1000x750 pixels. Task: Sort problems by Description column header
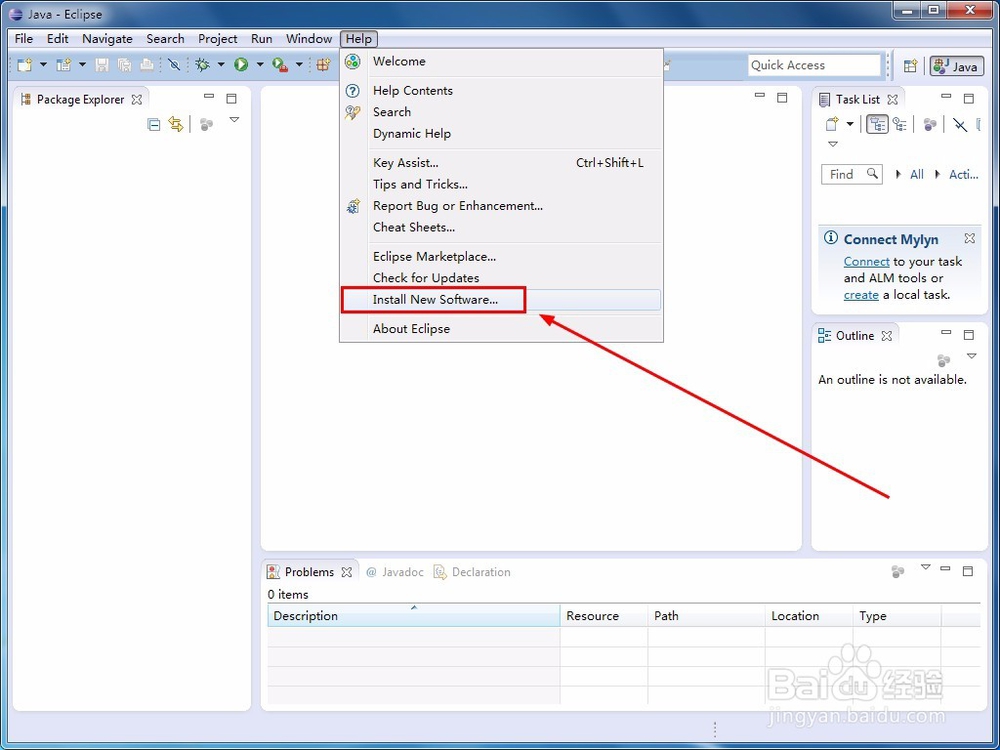[x=413, y=615]
